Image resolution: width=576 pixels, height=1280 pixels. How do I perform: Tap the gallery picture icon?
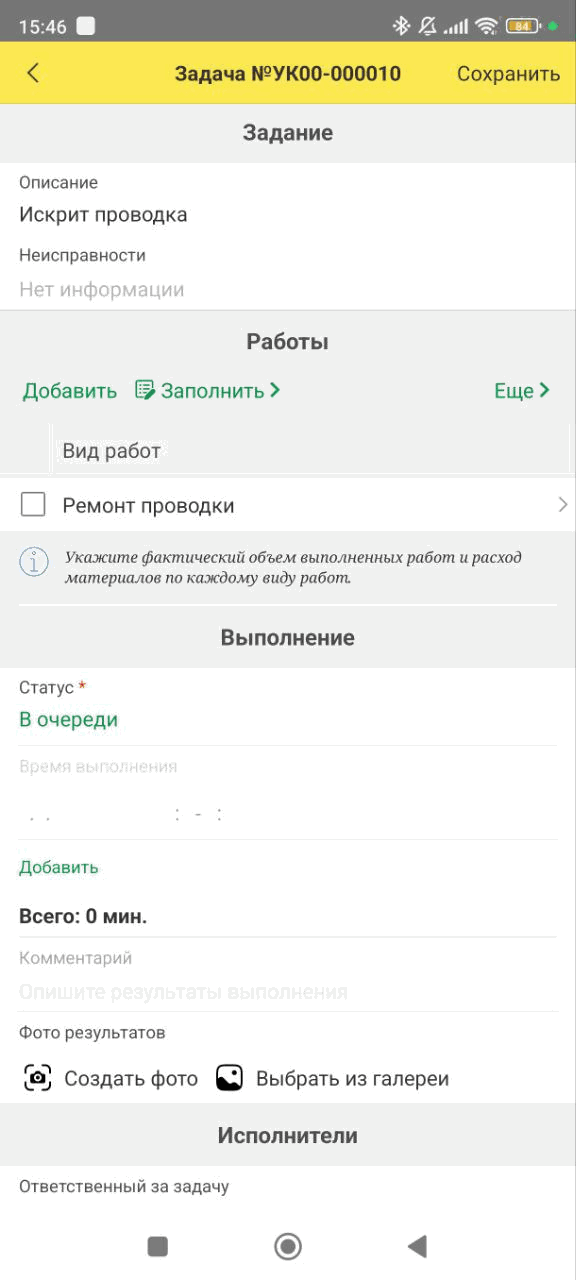(x=230, y=1078)
